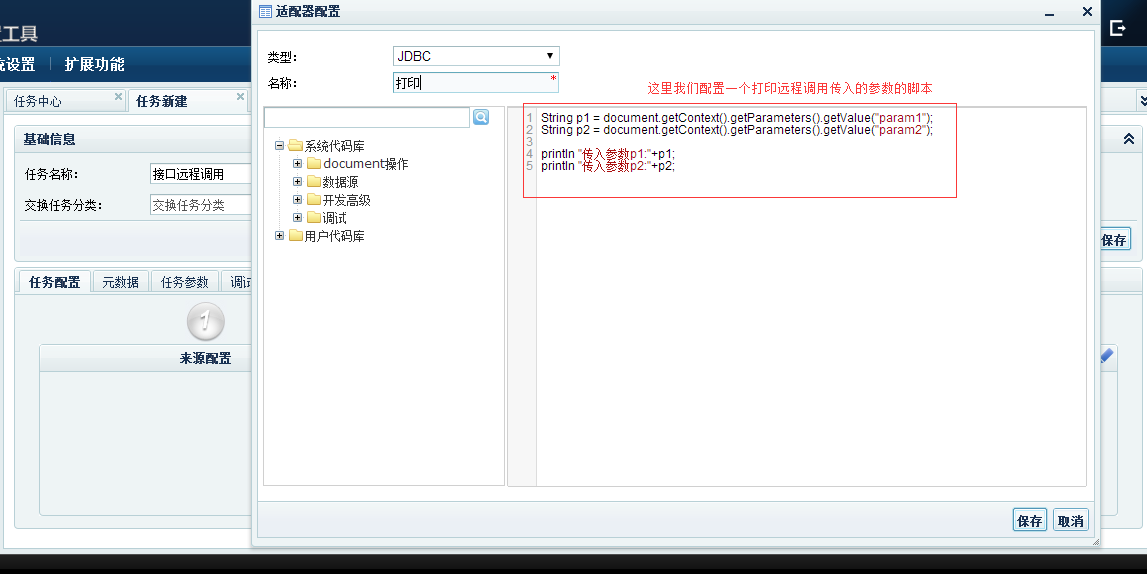
Task: Click the 名称 input field containing 打印
Action: coord(476,83)
